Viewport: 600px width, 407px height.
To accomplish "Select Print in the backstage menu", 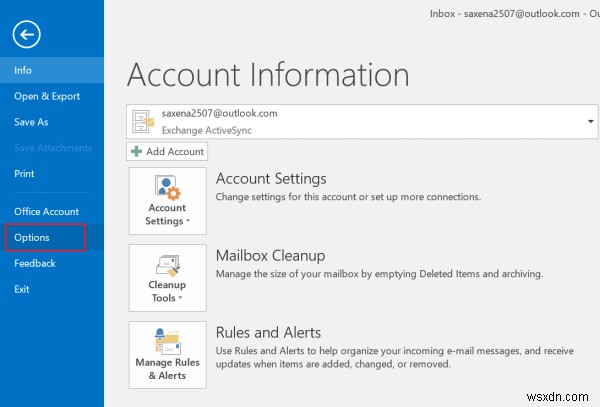I will click(24, 173).
